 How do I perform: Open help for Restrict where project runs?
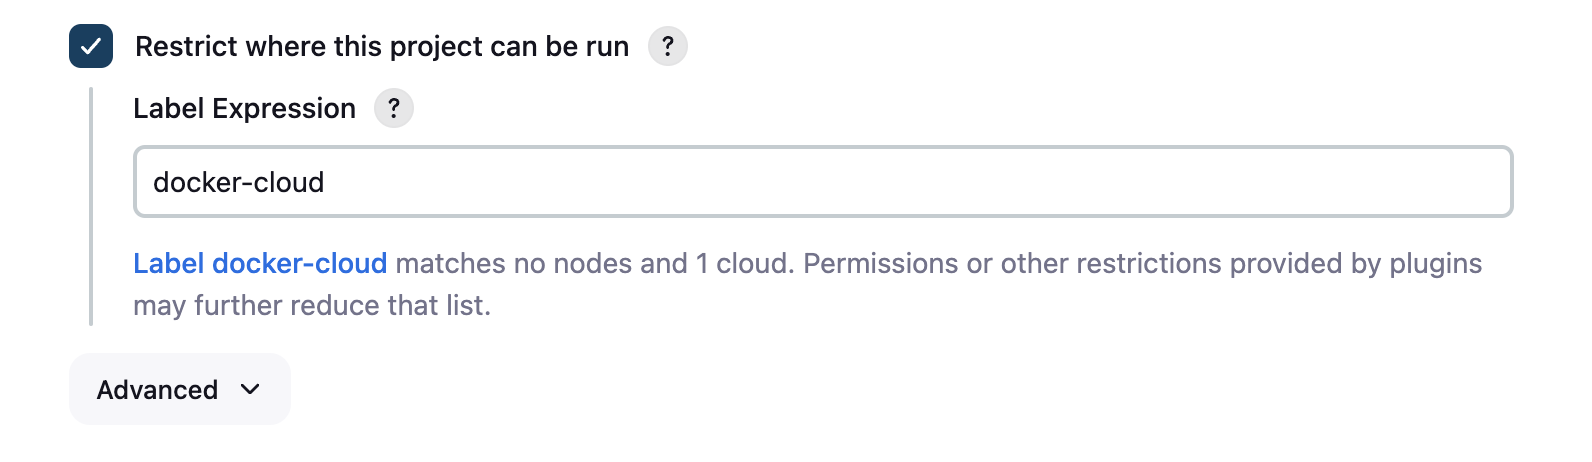(668, 46)
